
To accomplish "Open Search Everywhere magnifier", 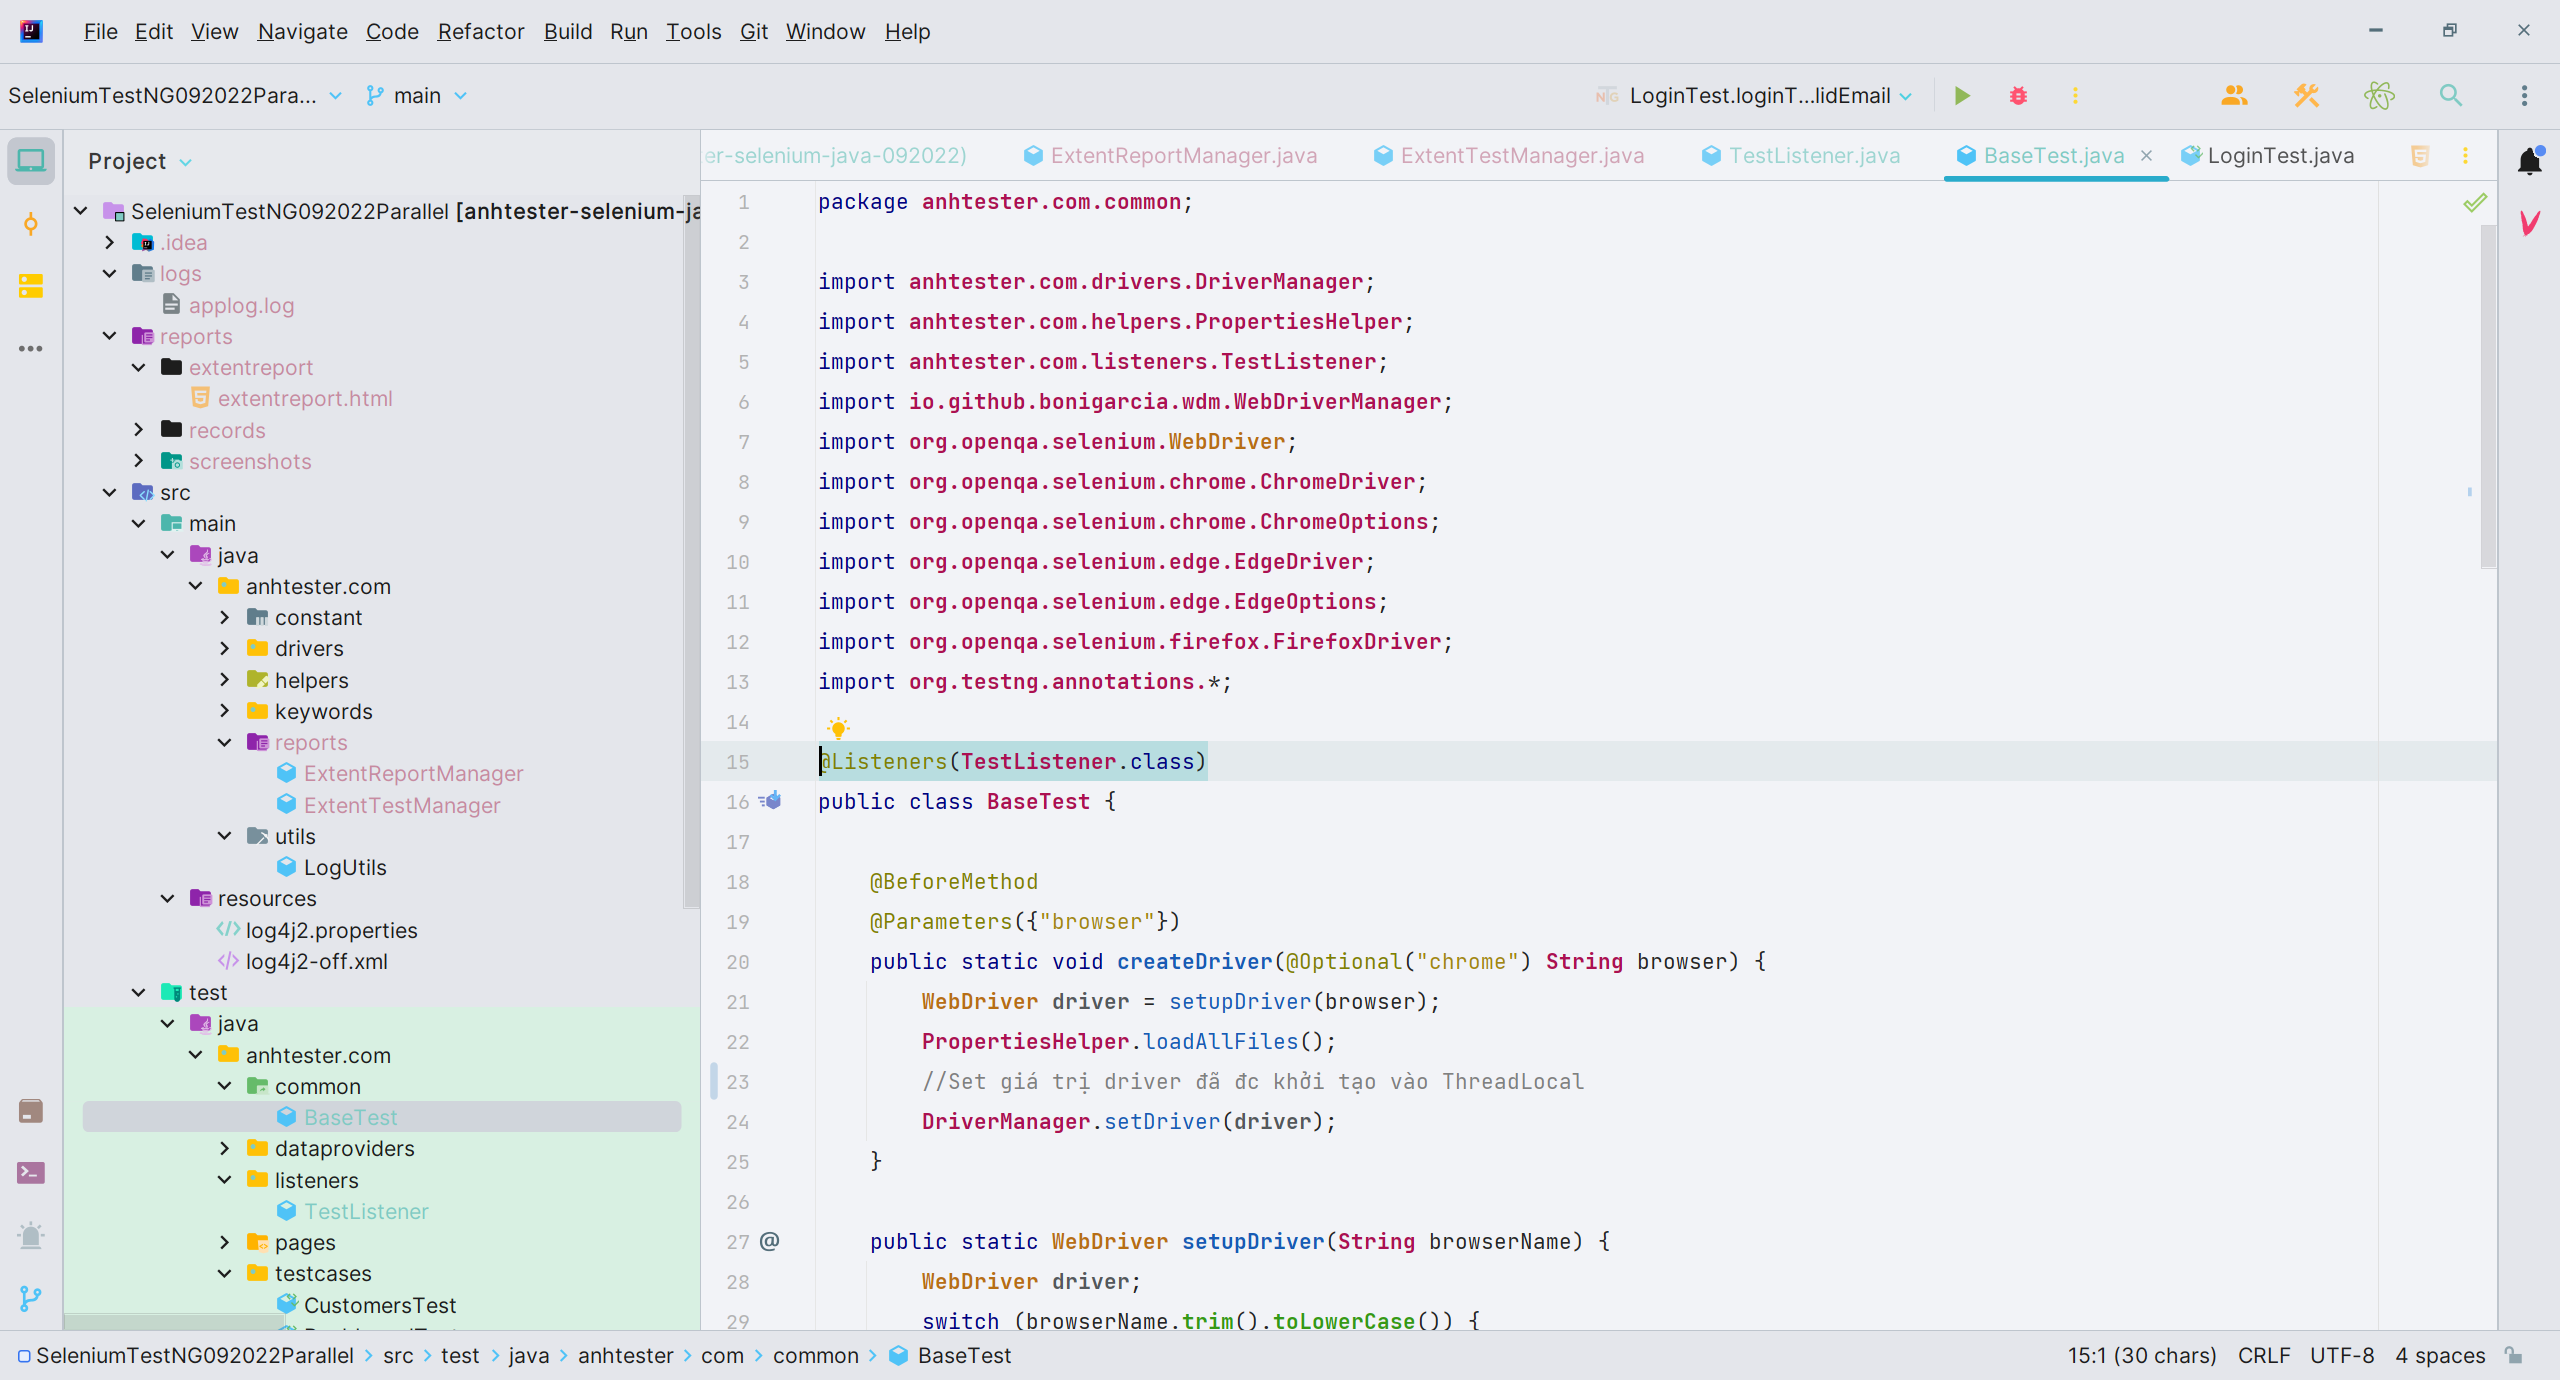I will click(x=2451, y=96).
